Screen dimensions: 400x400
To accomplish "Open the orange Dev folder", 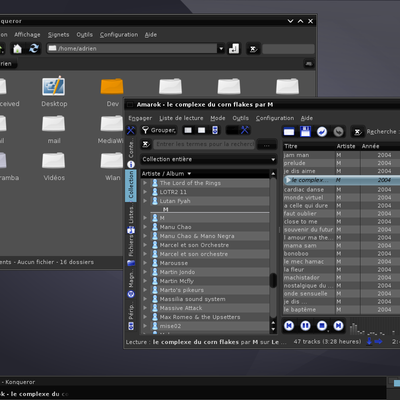I will 112,92.
